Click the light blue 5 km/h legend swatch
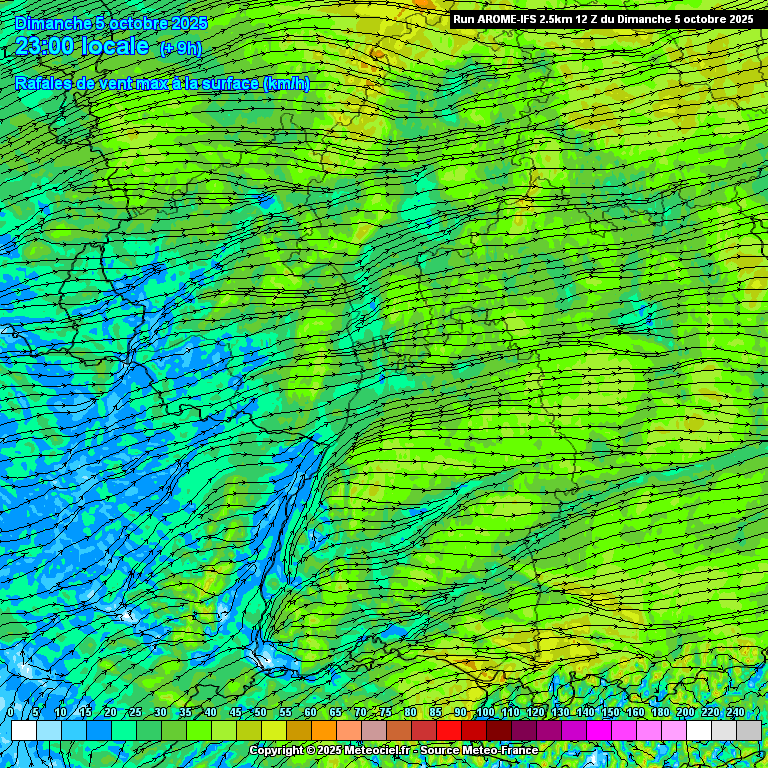The width and height of the screenshot is (768, 768). click(48, 731)
